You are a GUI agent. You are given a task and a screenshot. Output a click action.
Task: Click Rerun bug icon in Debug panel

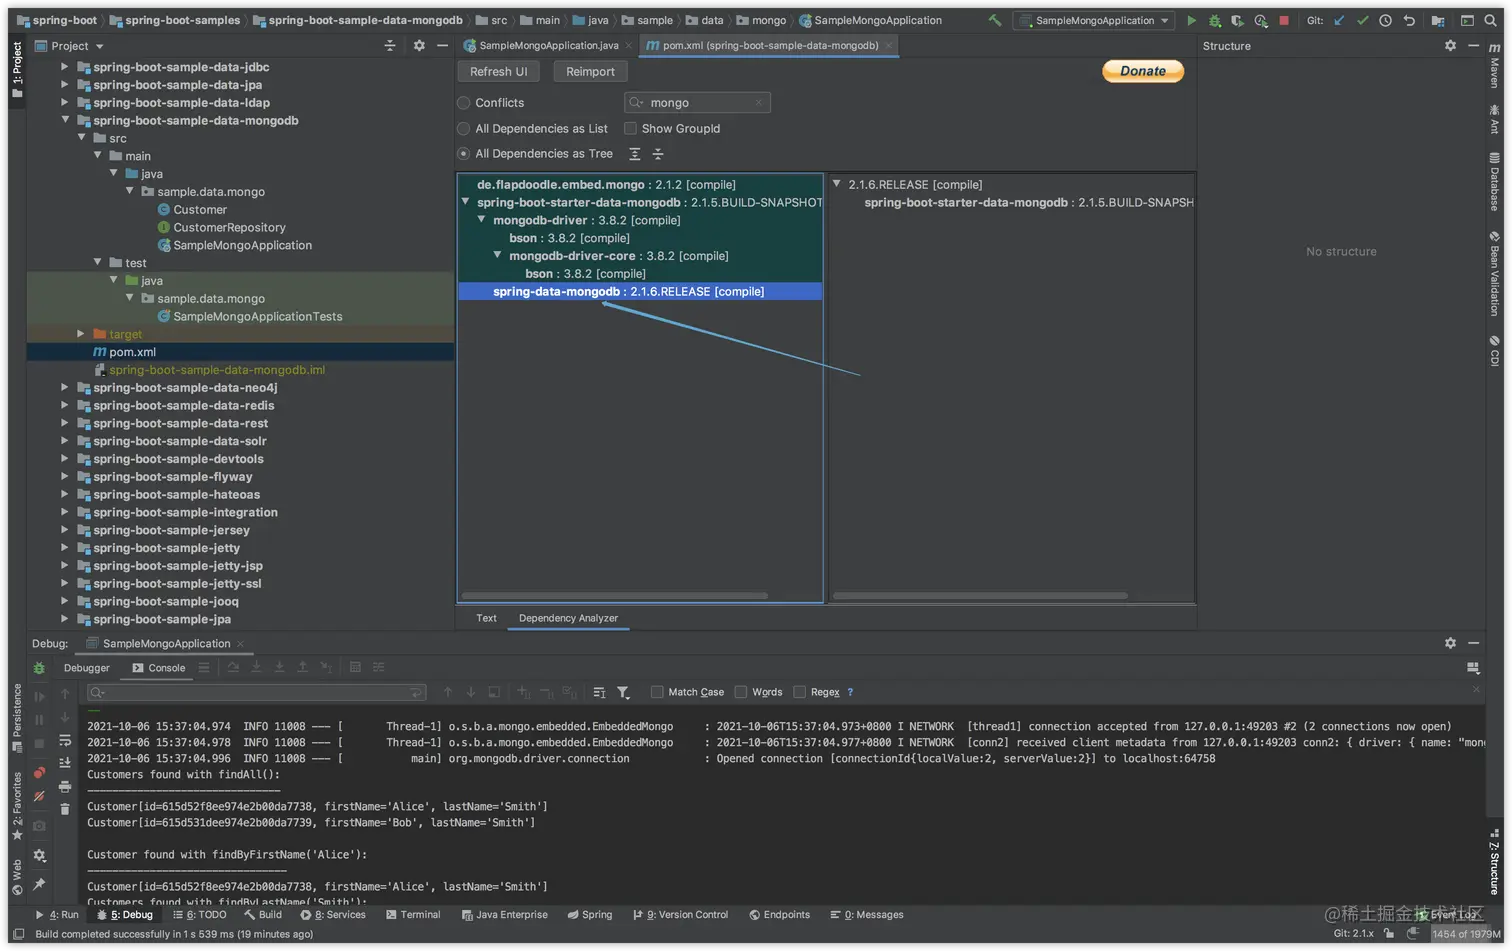tap(39, 668)
